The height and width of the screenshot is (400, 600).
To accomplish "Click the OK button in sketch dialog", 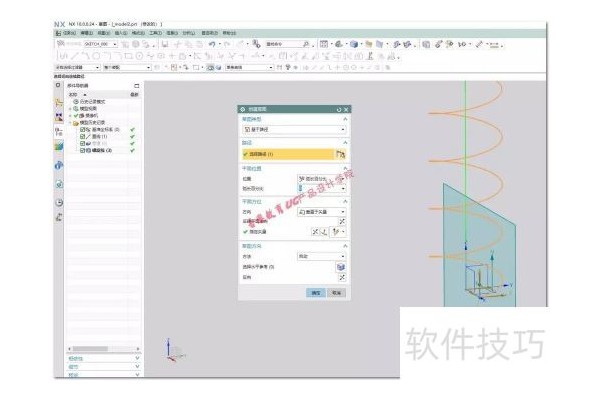I will [316, 293].
